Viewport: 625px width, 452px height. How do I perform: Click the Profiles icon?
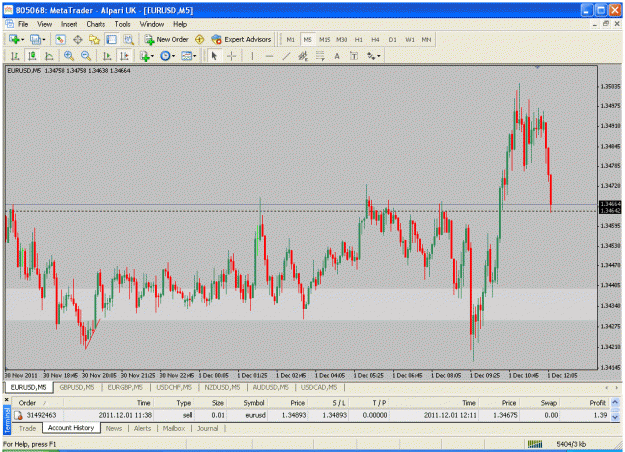coord(35,39)
